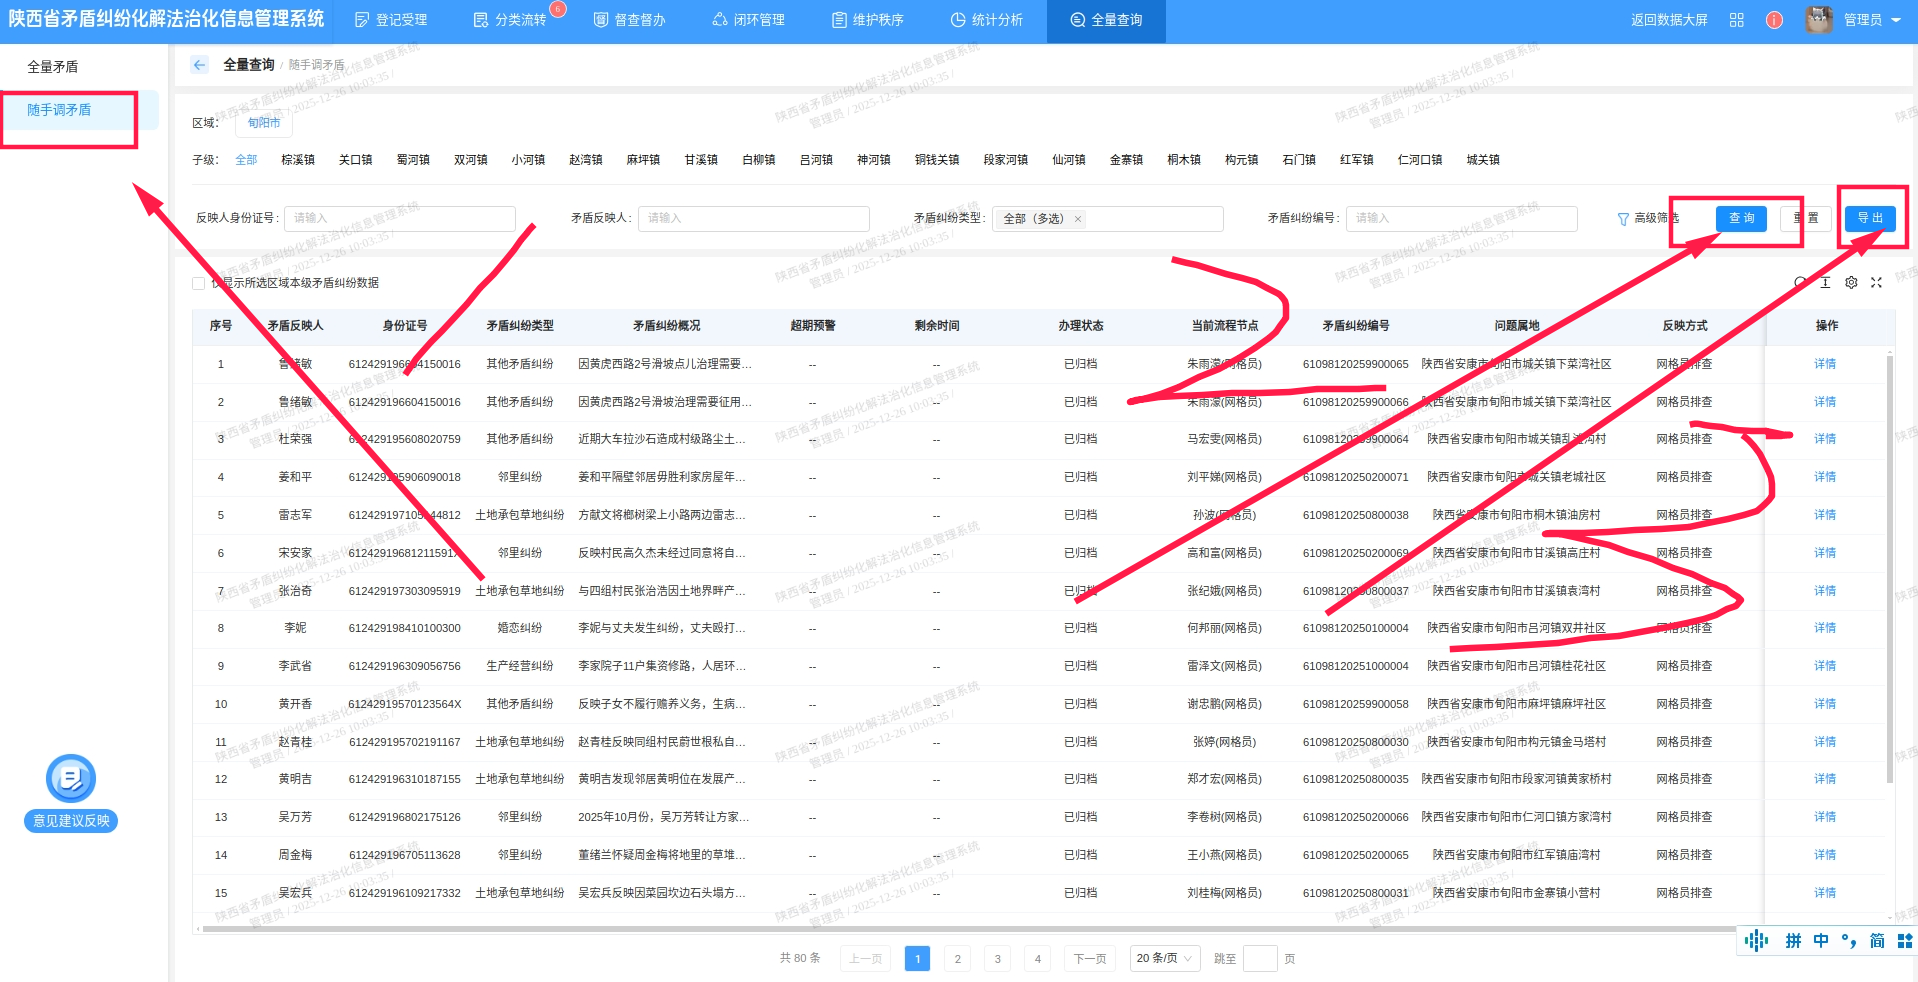1918x982 pixels.
Task: Click the row height adjust icon
Action: coord(1825,283)
